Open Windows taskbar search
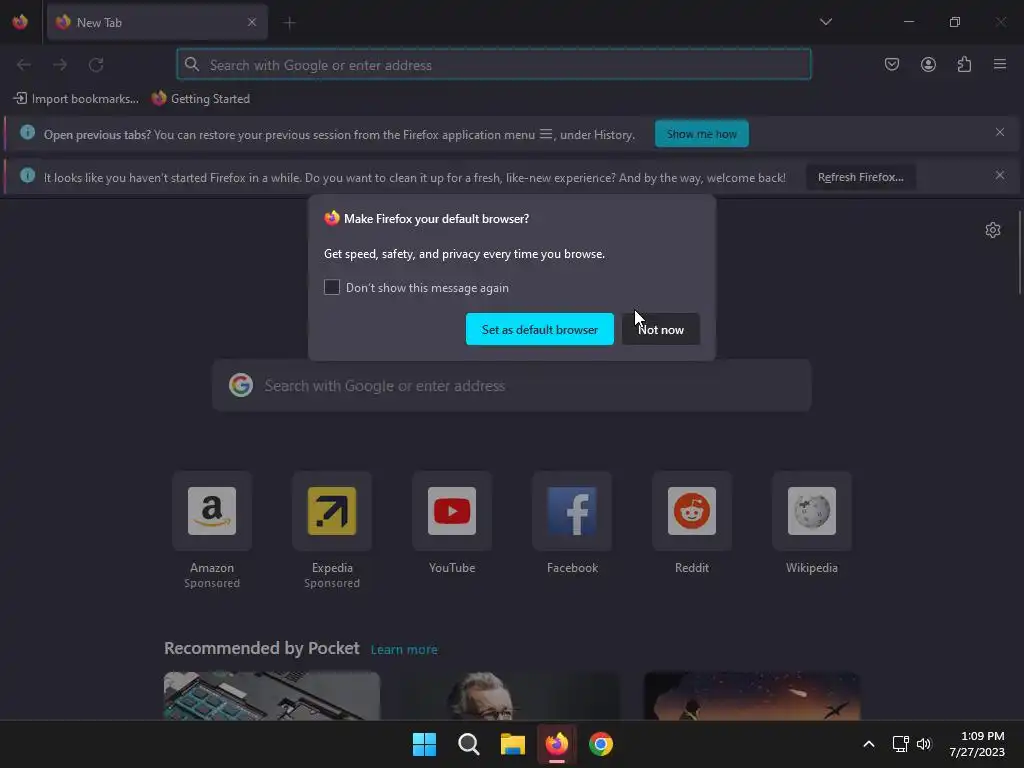1024x768 pixels. (468, 744)
